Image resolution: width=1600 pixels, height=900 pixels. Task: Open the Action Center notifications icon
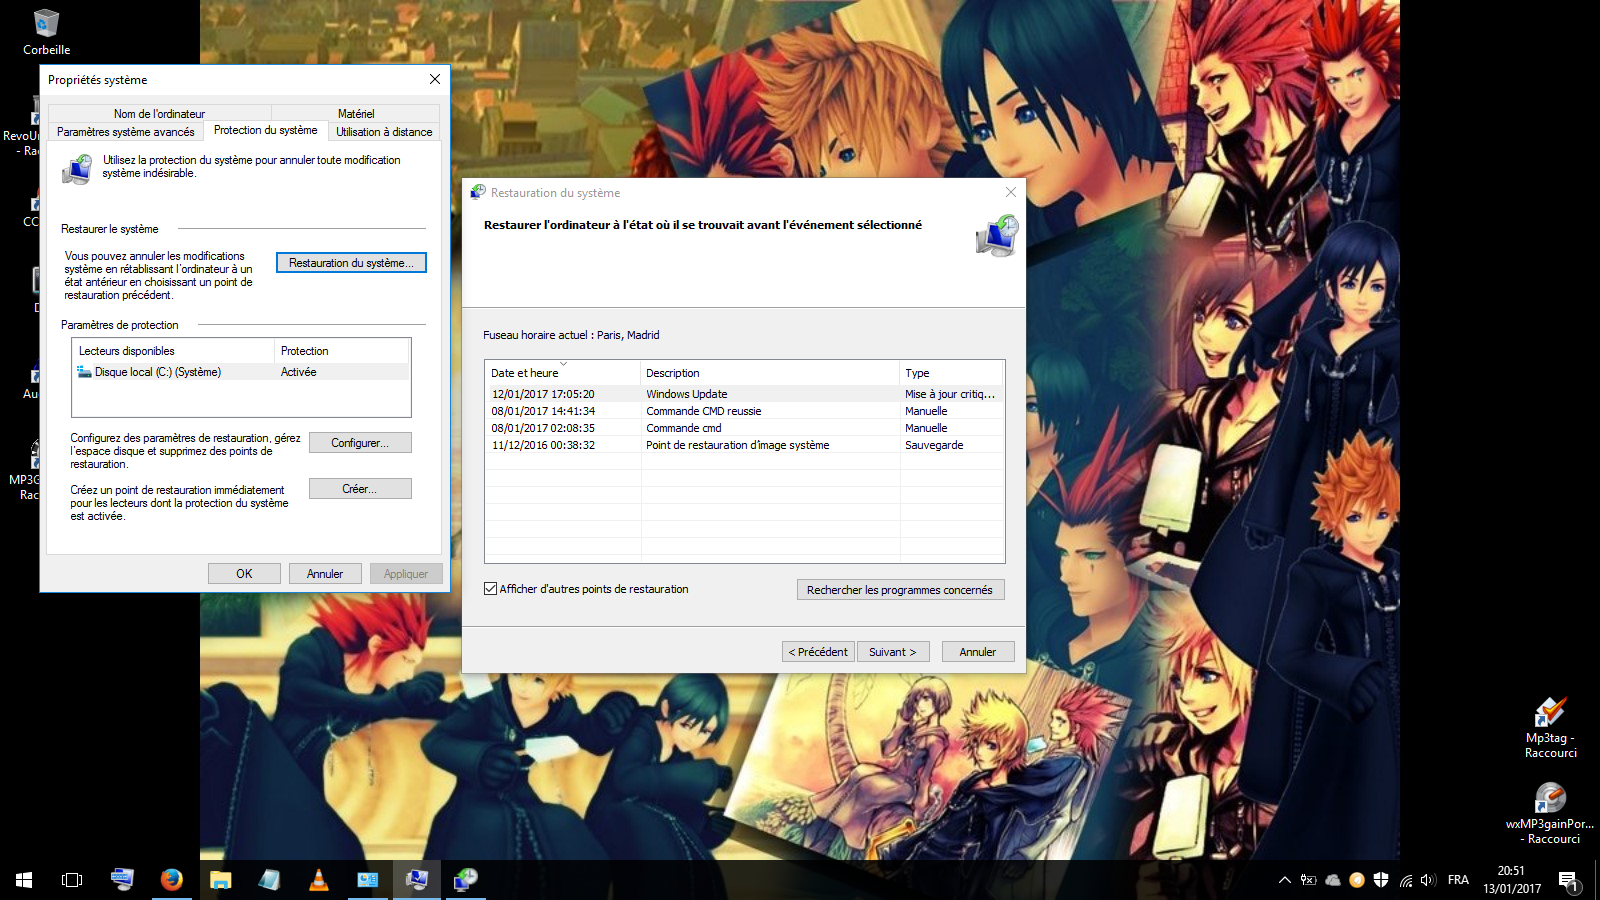[1568, 880]
